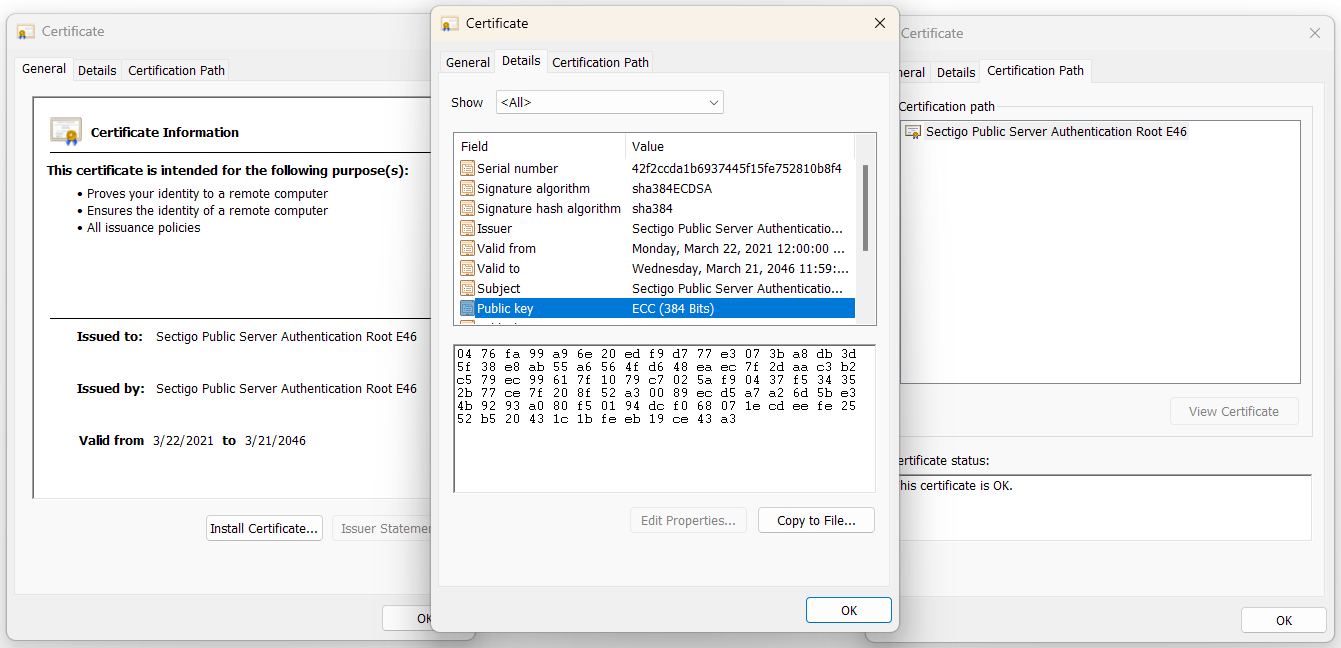The image size is (1341, 648).
Task: Click the Subject field icon
Action: click(467, 288)
